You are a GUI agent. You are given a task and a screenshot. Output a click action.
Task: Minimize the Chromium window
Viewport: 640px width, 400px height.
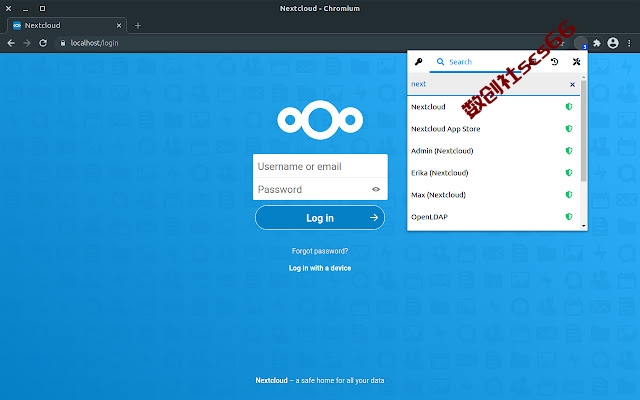point(25,8)
